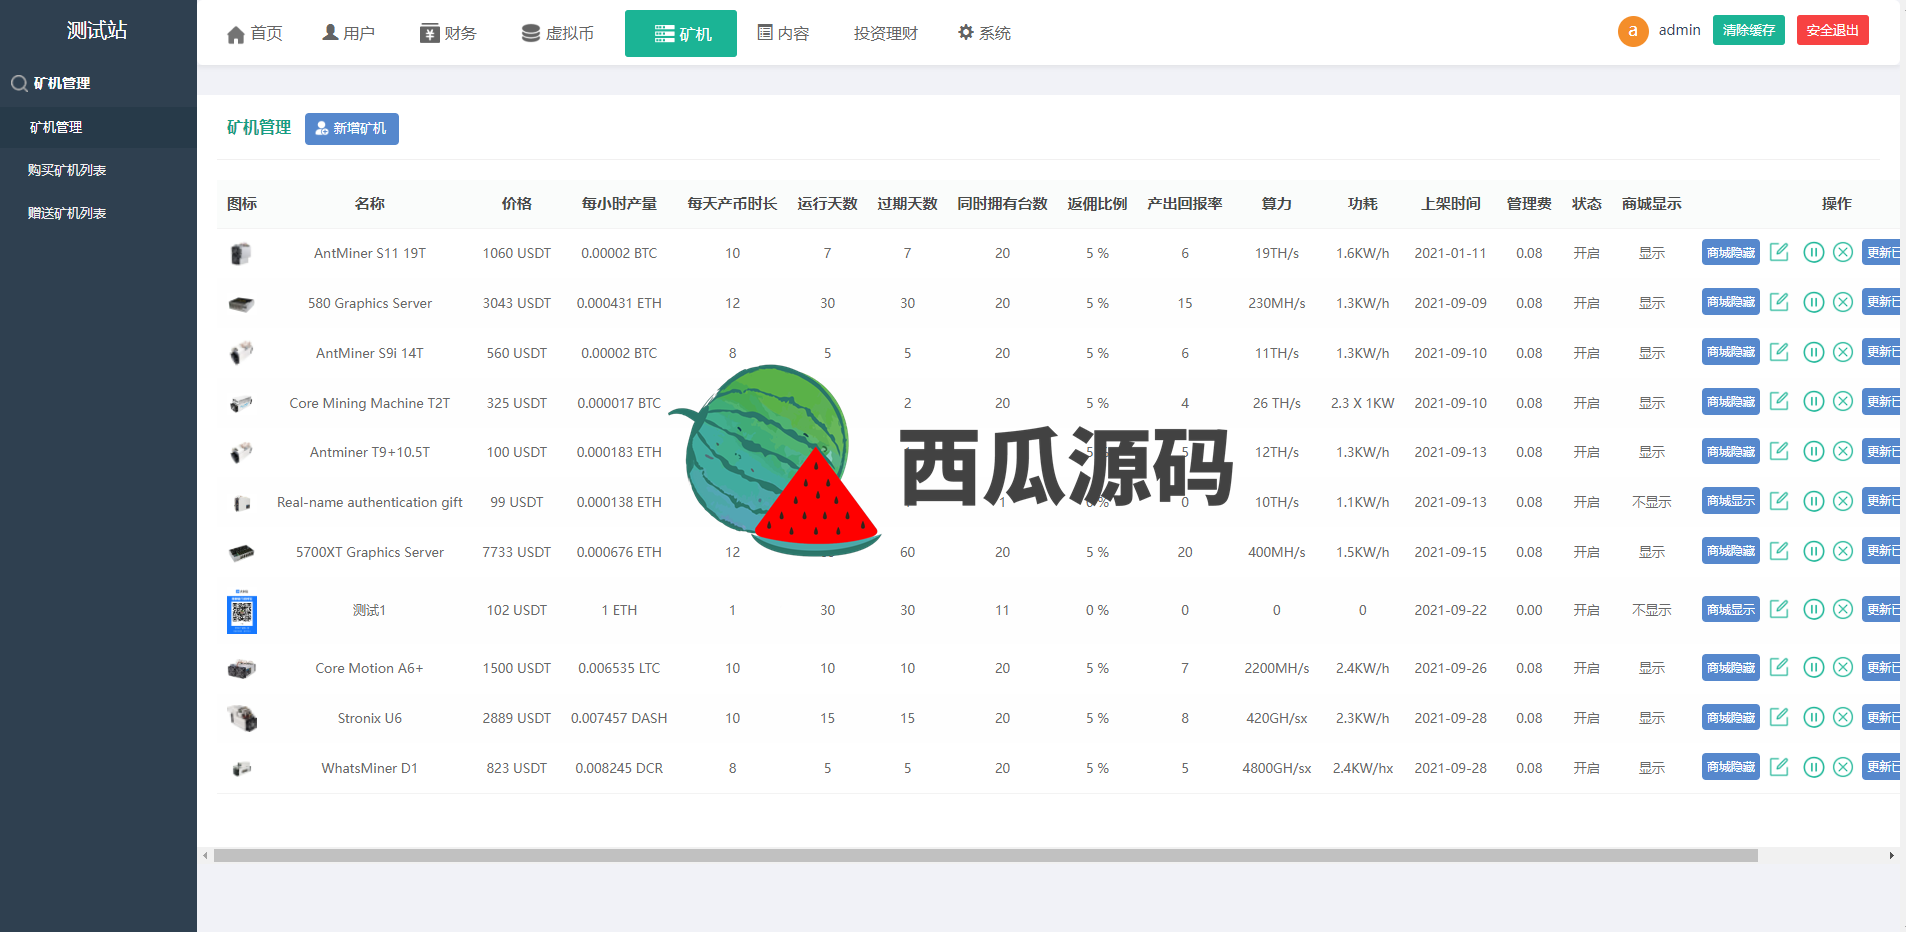Toggle 商城显示 for 测试1 miner
The image size is (1906, 932).
click(x=1731, y=609)
